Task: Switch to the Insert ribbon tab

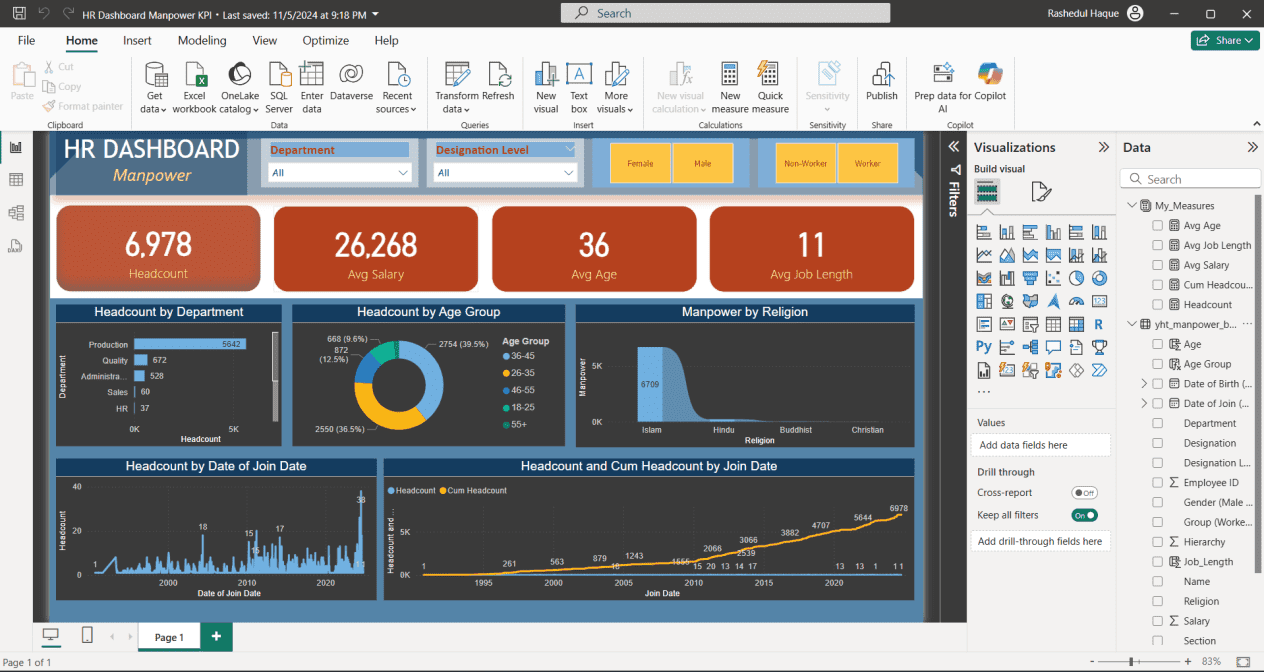Action: [137, 41]
